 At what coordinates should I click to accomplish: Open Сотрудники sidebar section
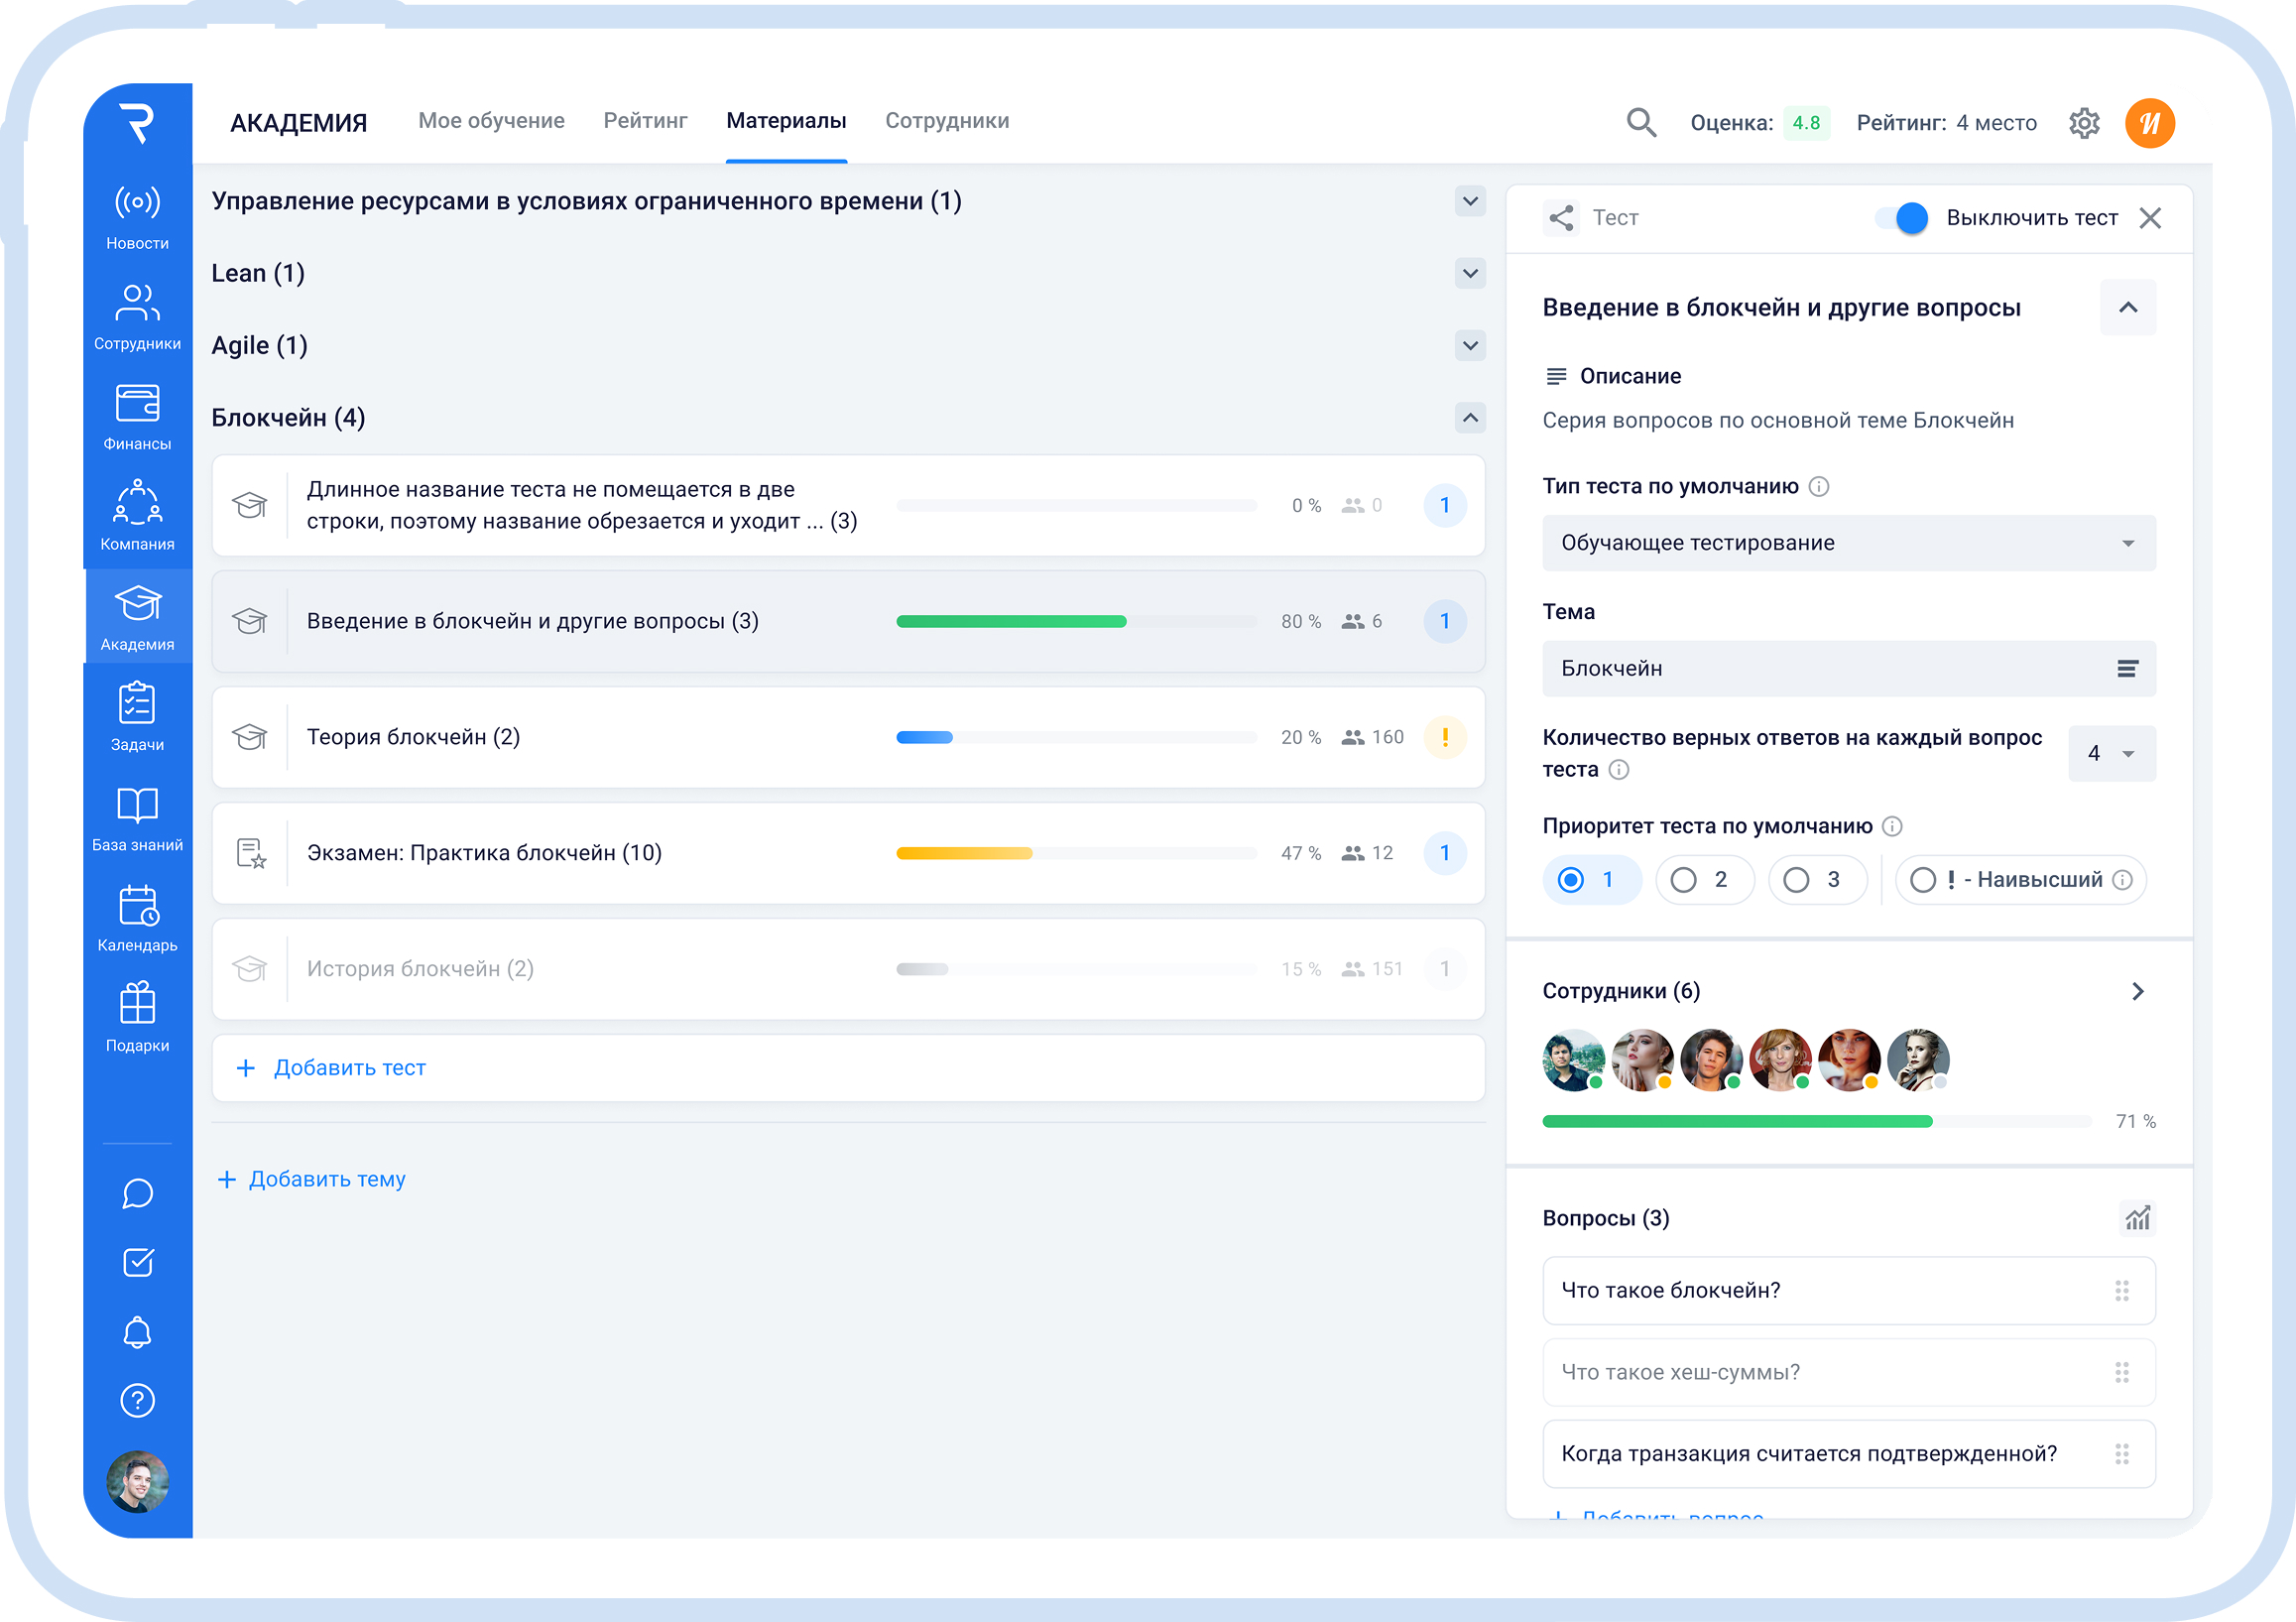pos(137,317)
